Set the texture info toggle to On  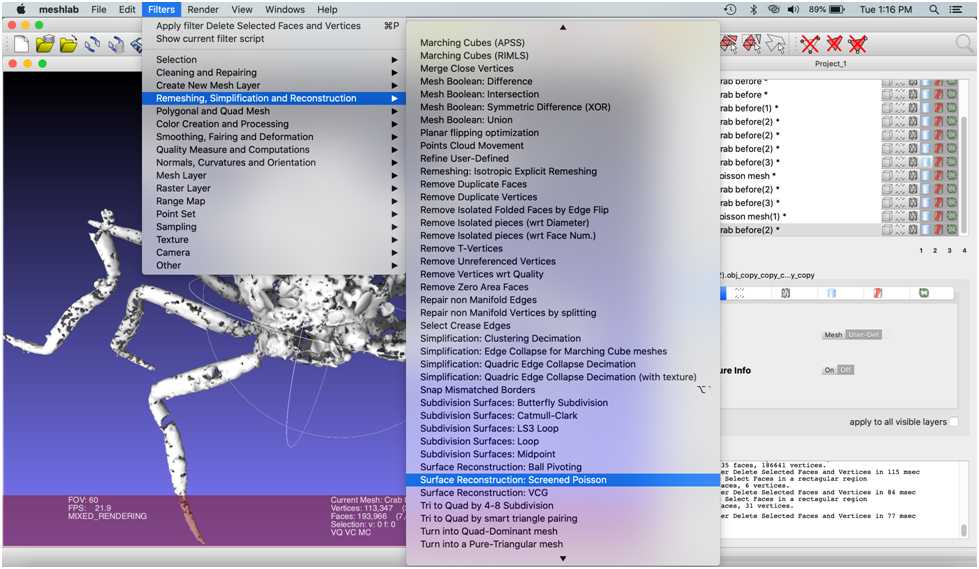pyautogui.click(x=829, y=370)
